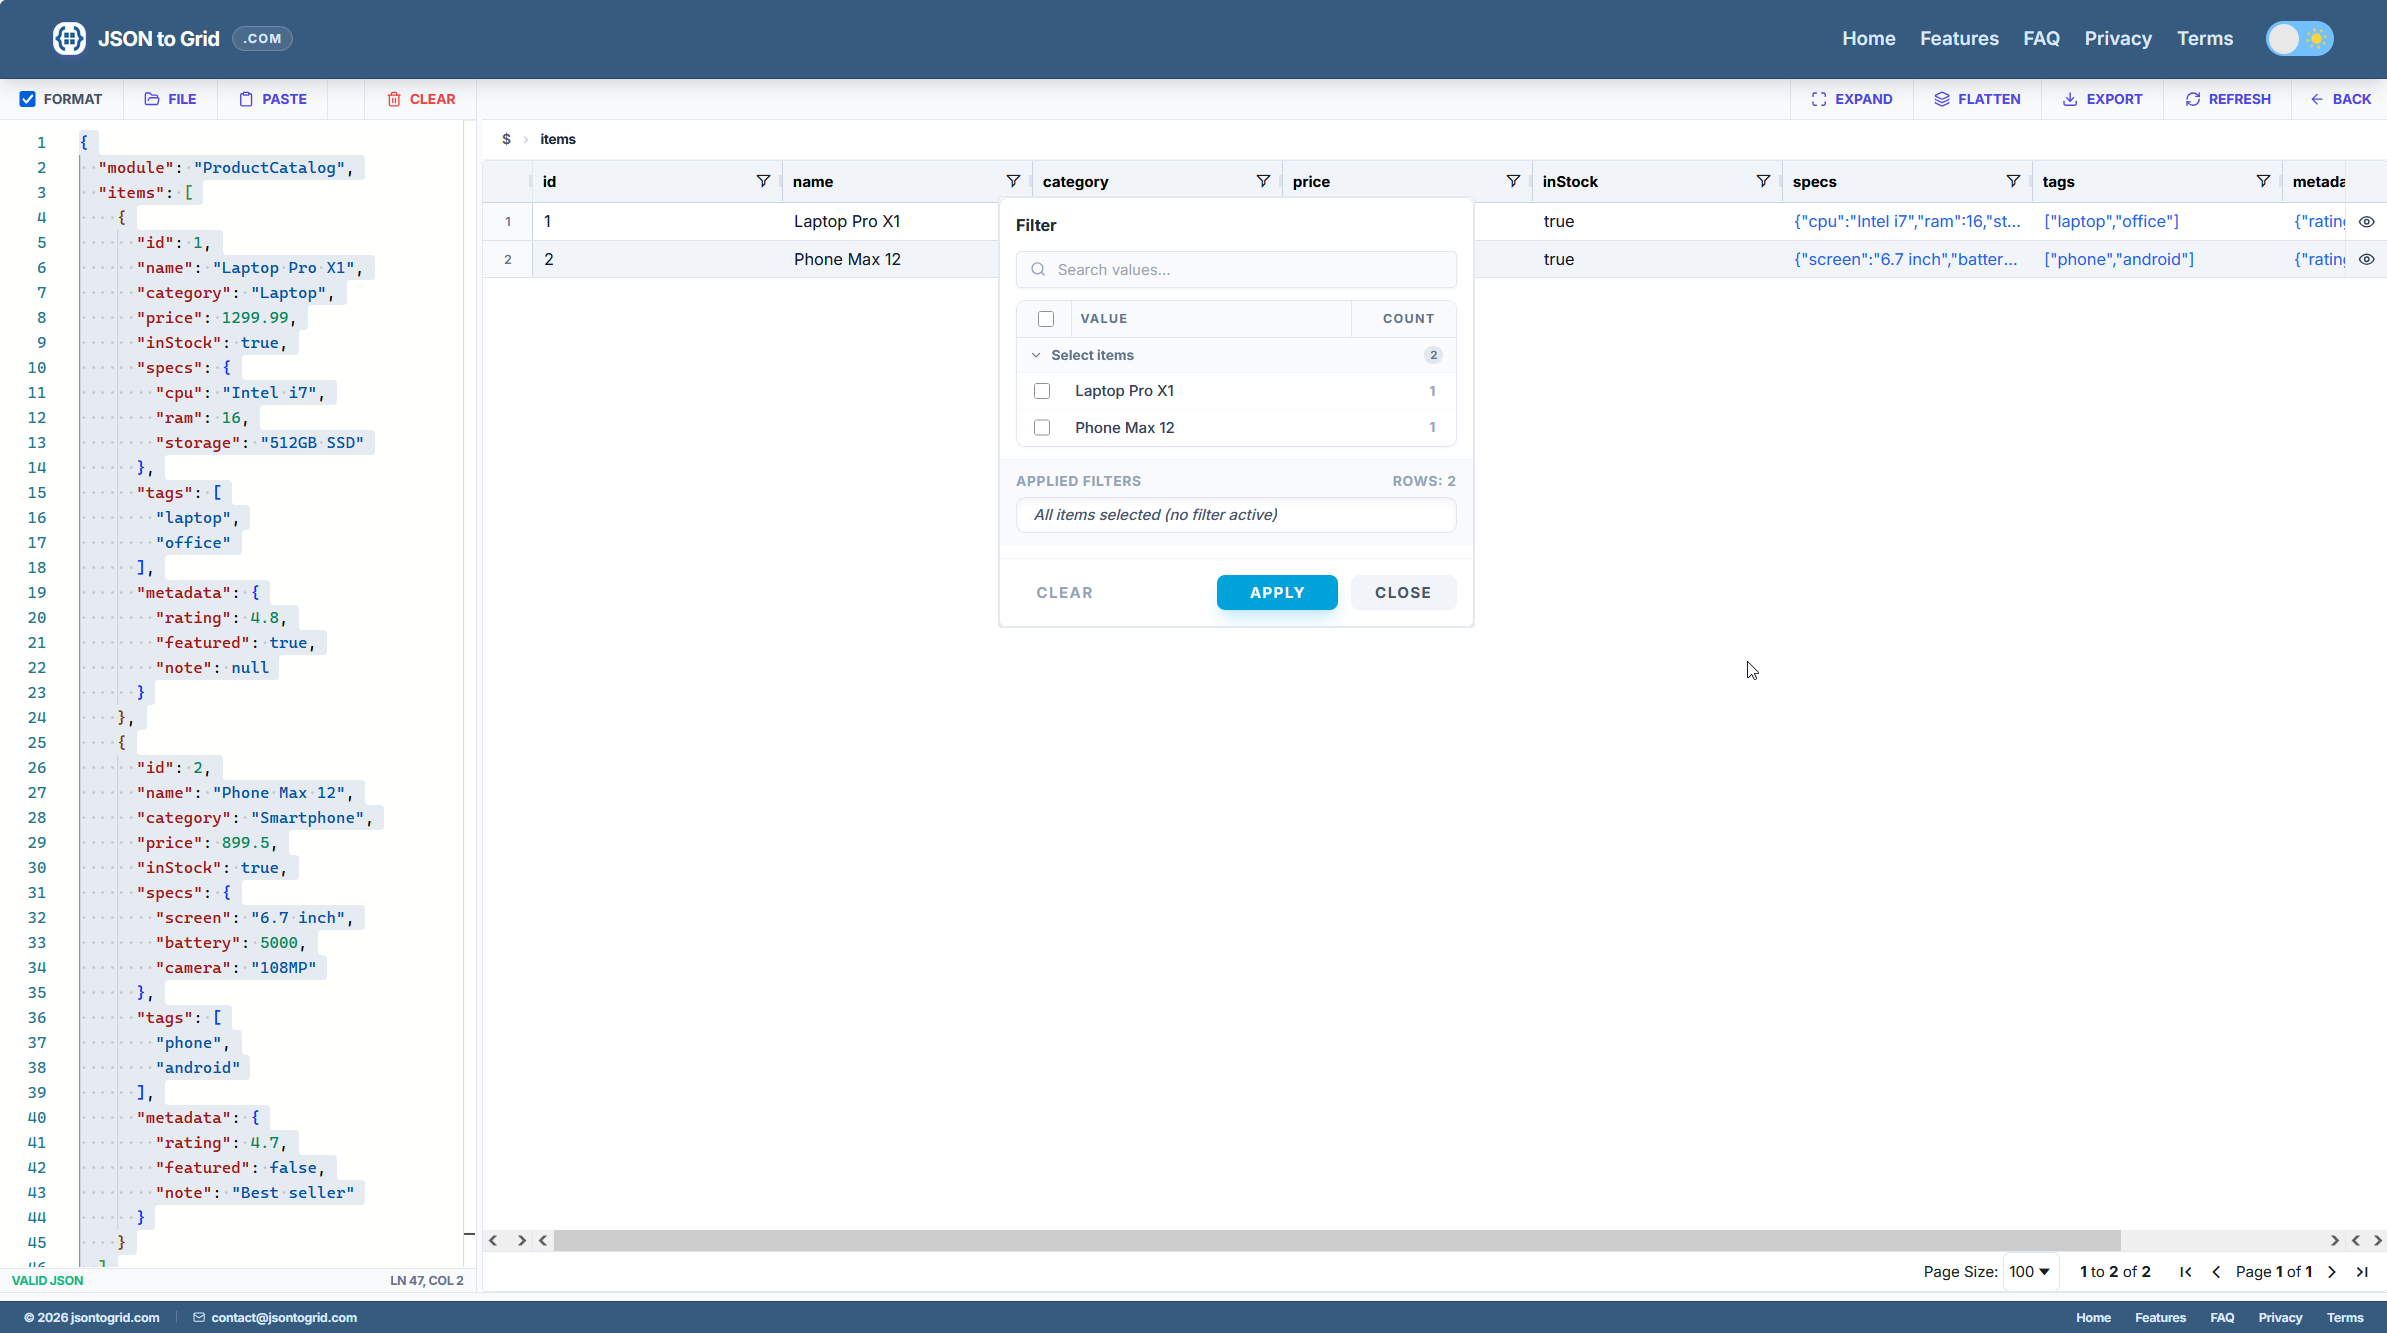Click contact@jsontogrid.com email link
Image resolution: width=2387 pixels, height=1333 pixels.
click(284, 1317)
